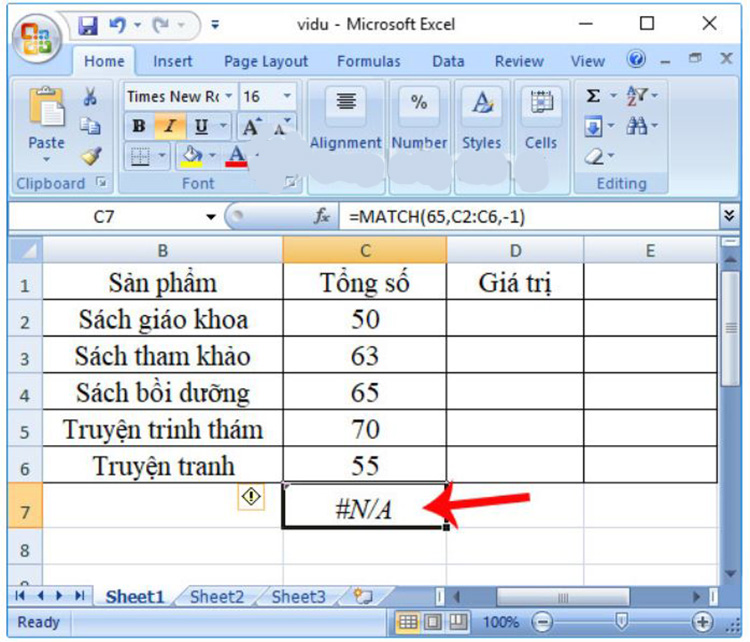
Task: Open the Data ribbon tab
Action: [x=448, y=61]
